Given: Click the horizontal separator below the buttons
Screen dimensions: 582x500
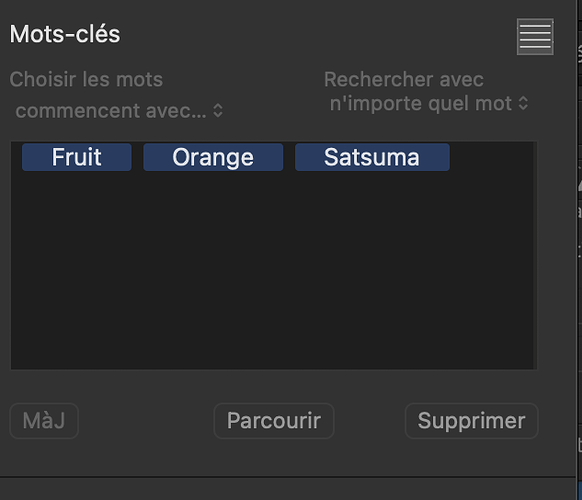Looking at the screenshot, I should tap(288, 477).
